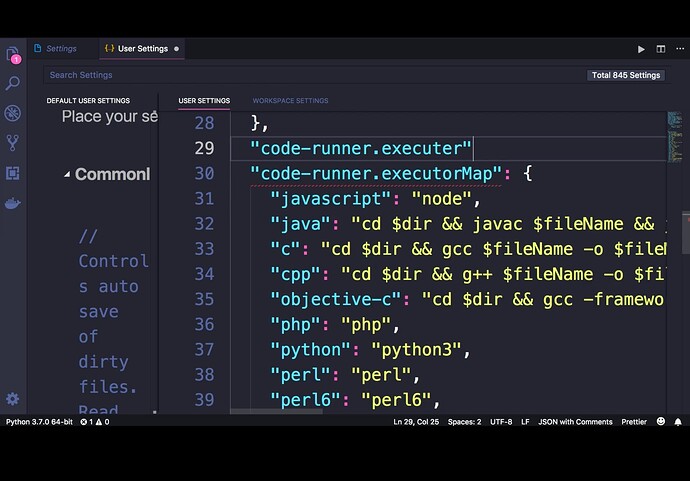Open the More Actions ellipsis menu
The height and width of the screenshot is (481, 690).
[680, 49]
